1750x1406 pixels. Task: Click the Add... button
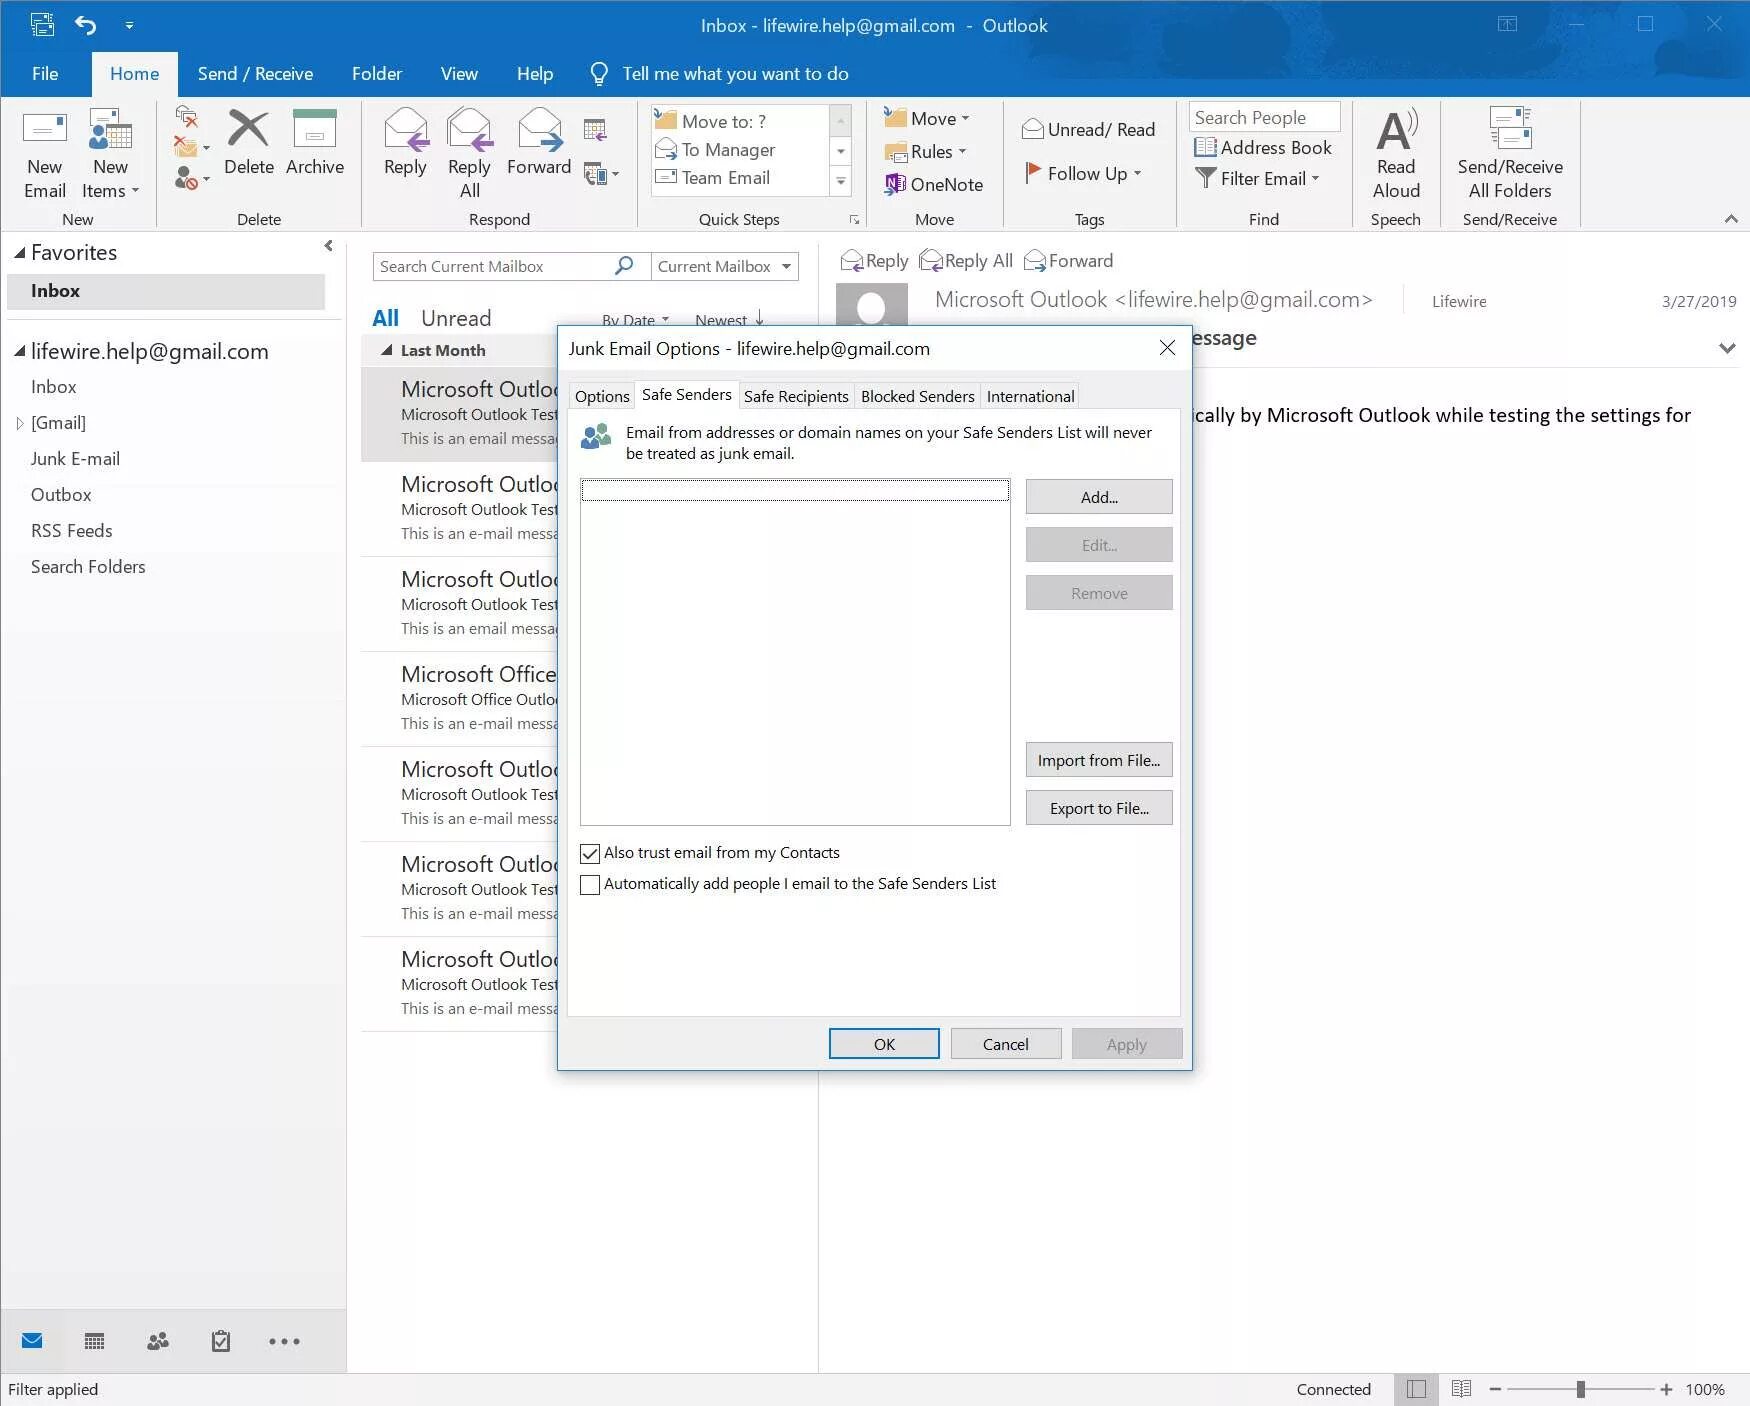[x=1099, y=497]
